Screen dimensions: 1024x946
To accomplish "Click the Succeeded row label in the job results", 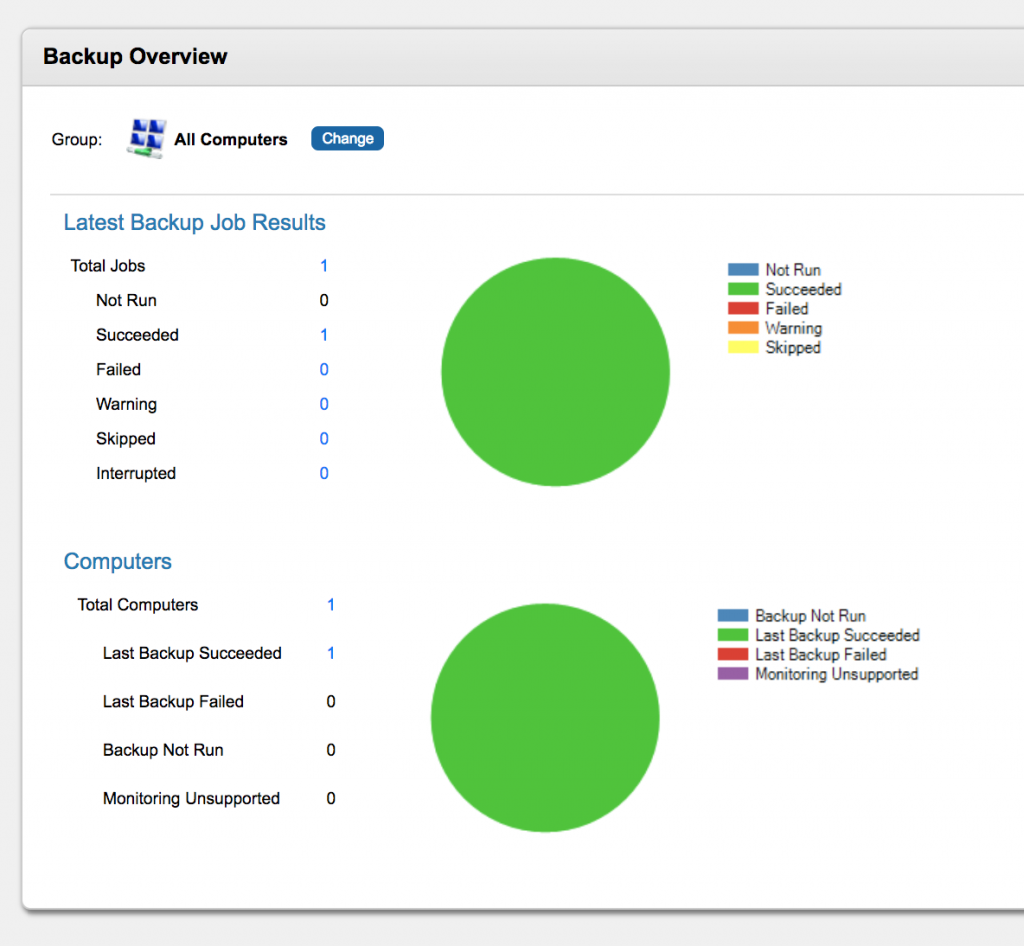I will click(137, 335).
